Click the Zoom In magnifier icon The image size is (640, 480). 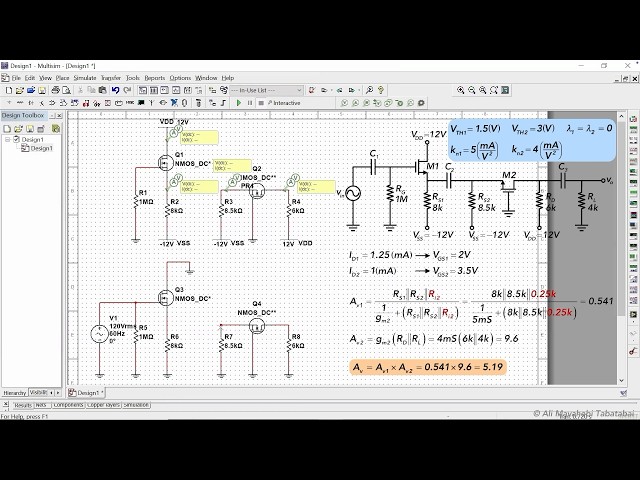[x=461, y=90]
